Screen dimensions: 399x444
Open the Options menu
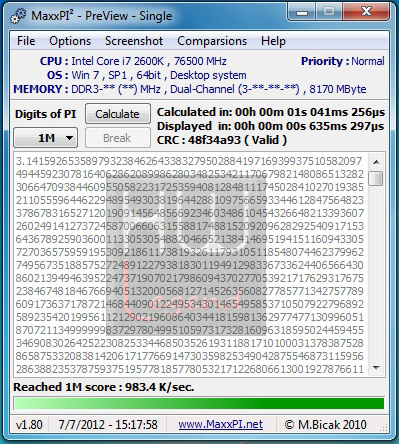[x=70, y=41]
